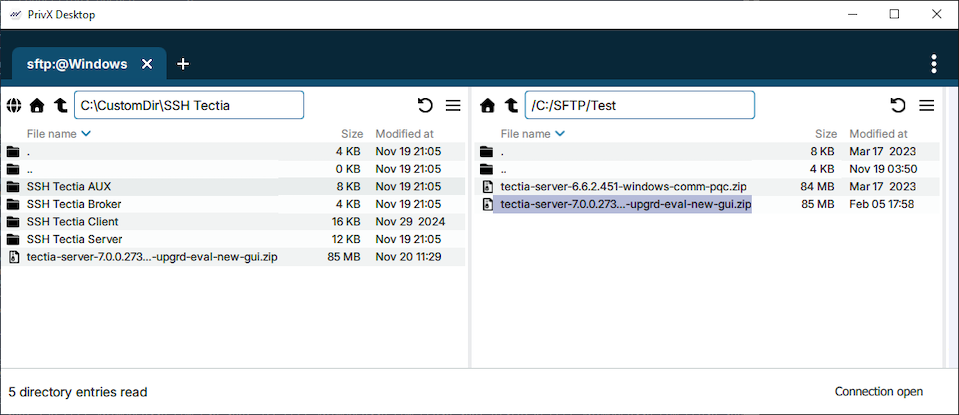Click right pane Modified at header
Viewport: 959px width, 415px height.
[879, 134]
